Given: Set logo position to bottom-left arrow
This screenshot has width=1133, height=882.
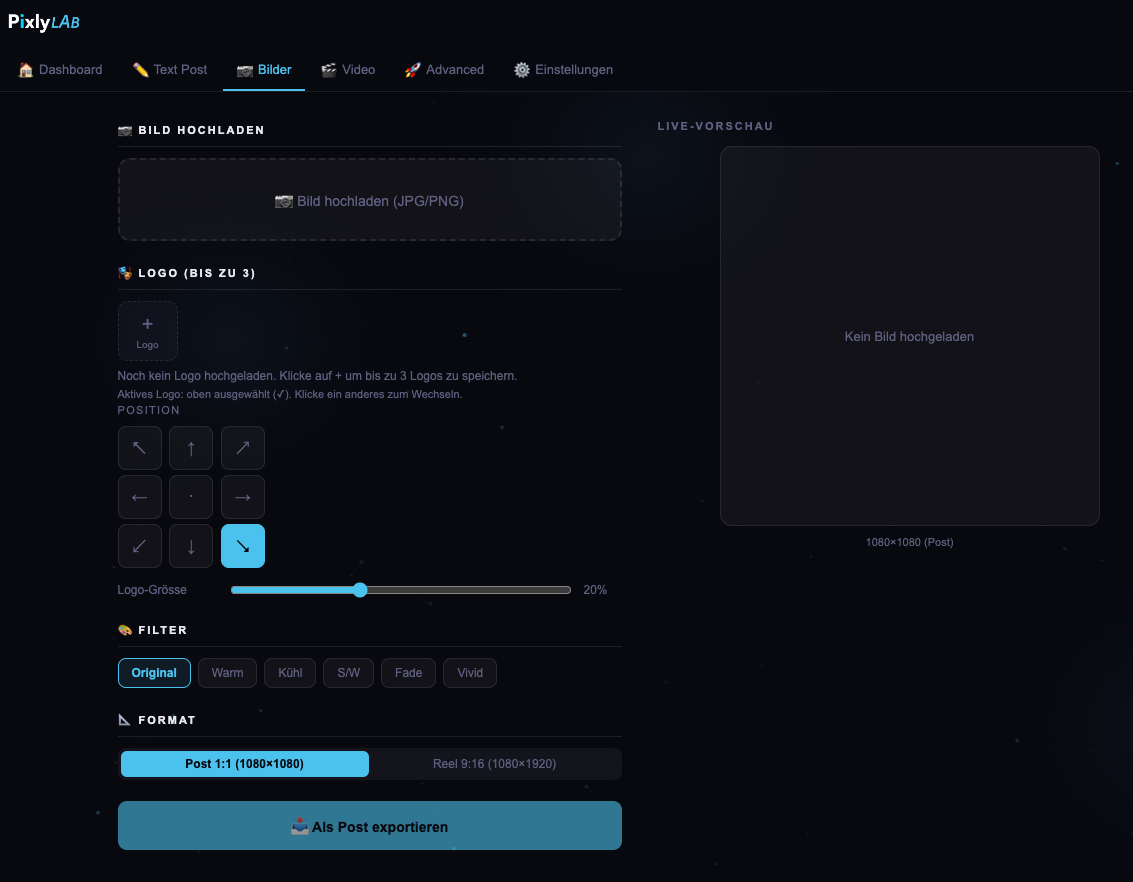Looking at the screenshot, I should point(139,546).
